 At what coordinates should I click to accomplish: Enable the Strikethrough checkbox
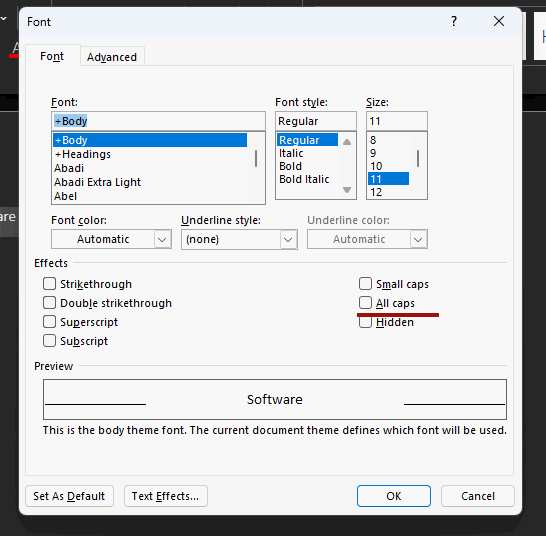tap(49, 284)
